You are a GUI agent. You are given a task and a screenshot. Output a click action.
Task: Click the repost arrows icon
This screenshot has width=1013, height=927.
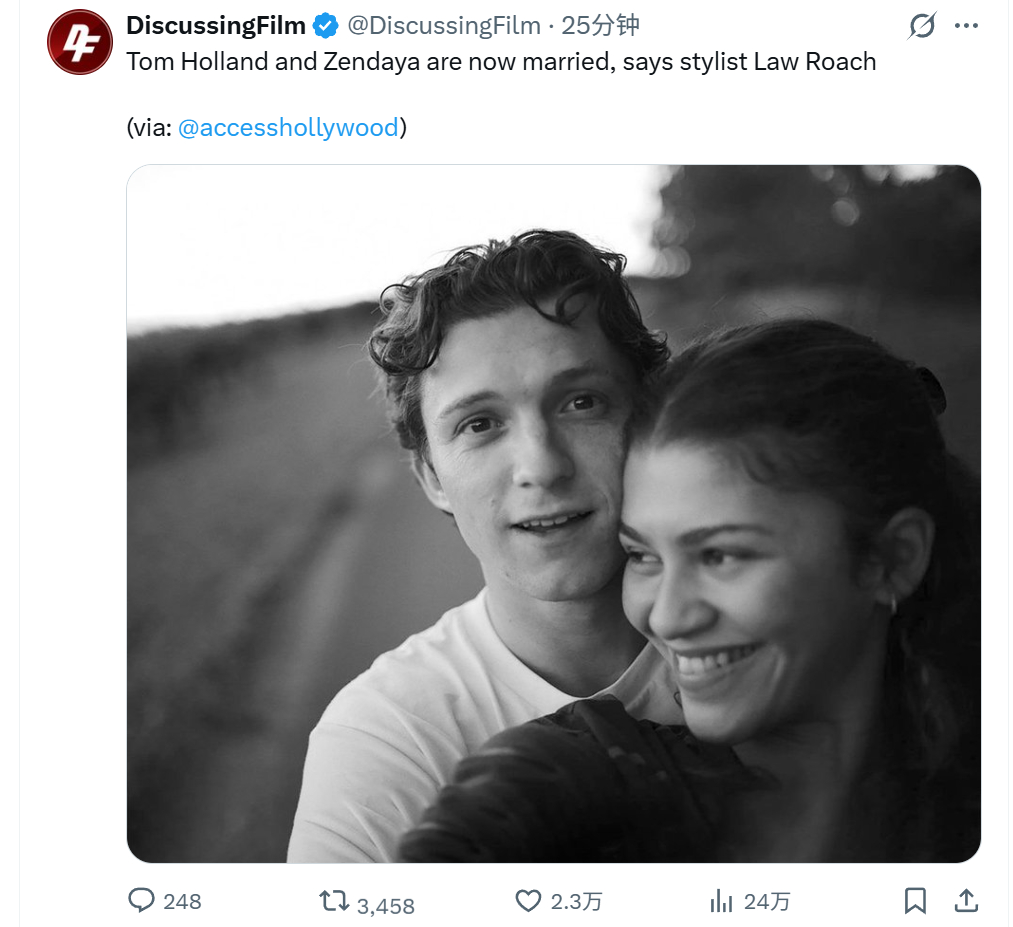pyautogui.click(x=334, y=901)
